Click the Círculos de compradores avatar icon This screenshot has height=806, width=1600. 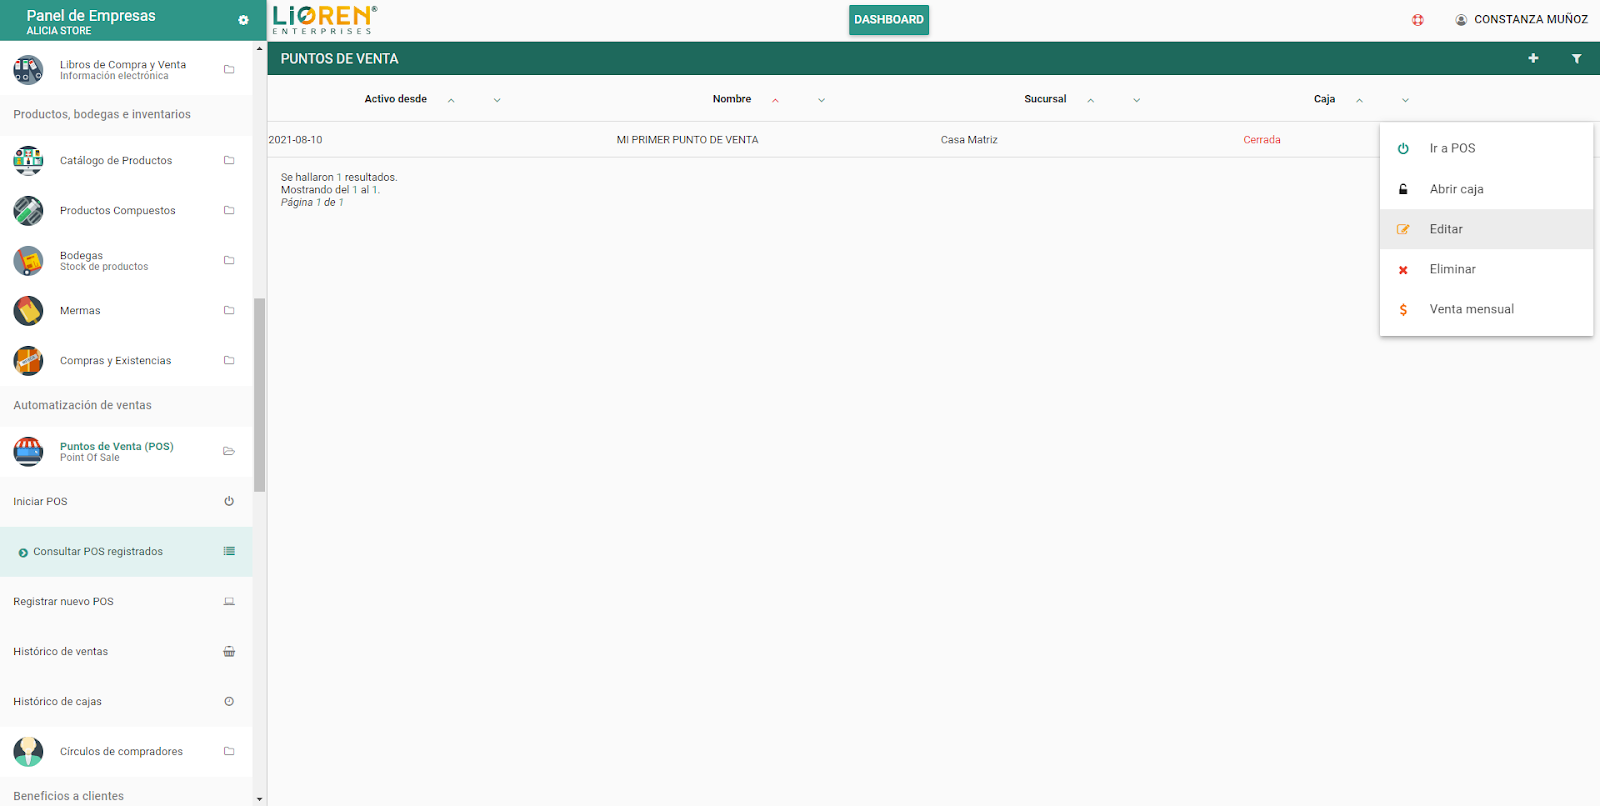click(28, 751)
